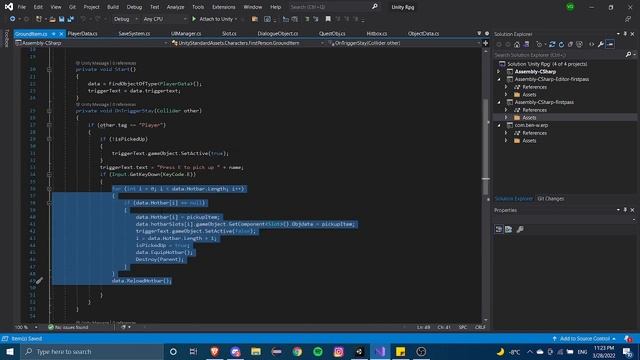The image size is (640, 360).
Task: Click the Save All toolbar icon
Action: coord(71,19)
